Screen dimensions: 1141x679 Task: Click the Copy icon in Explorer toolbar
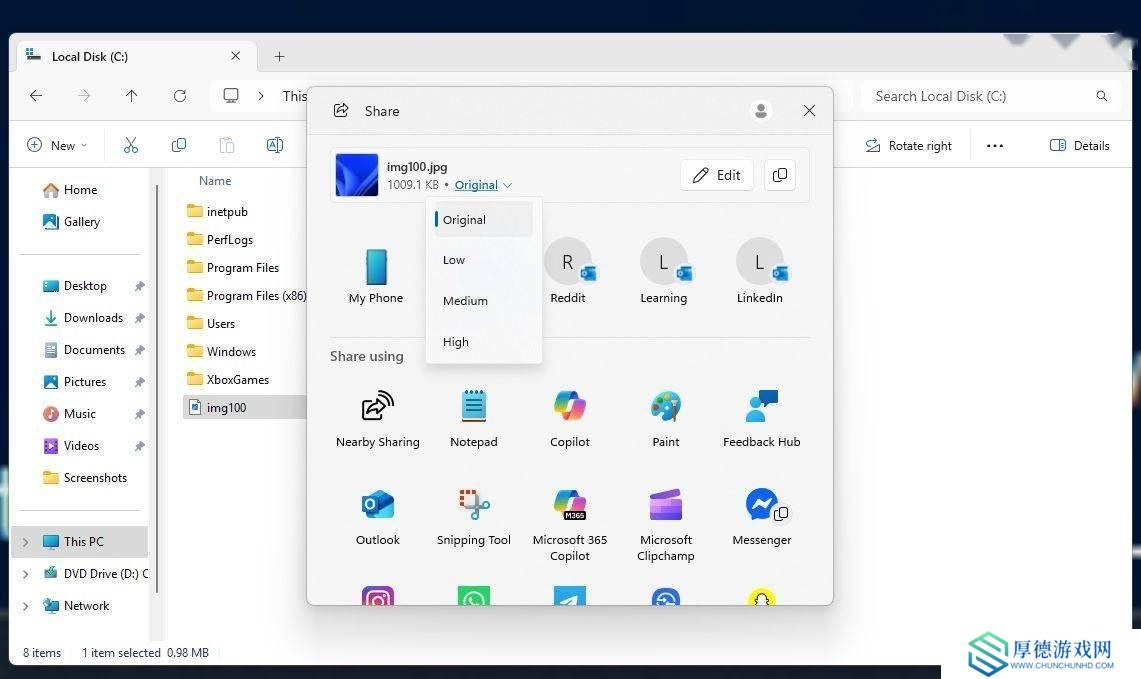pos(178,146)
